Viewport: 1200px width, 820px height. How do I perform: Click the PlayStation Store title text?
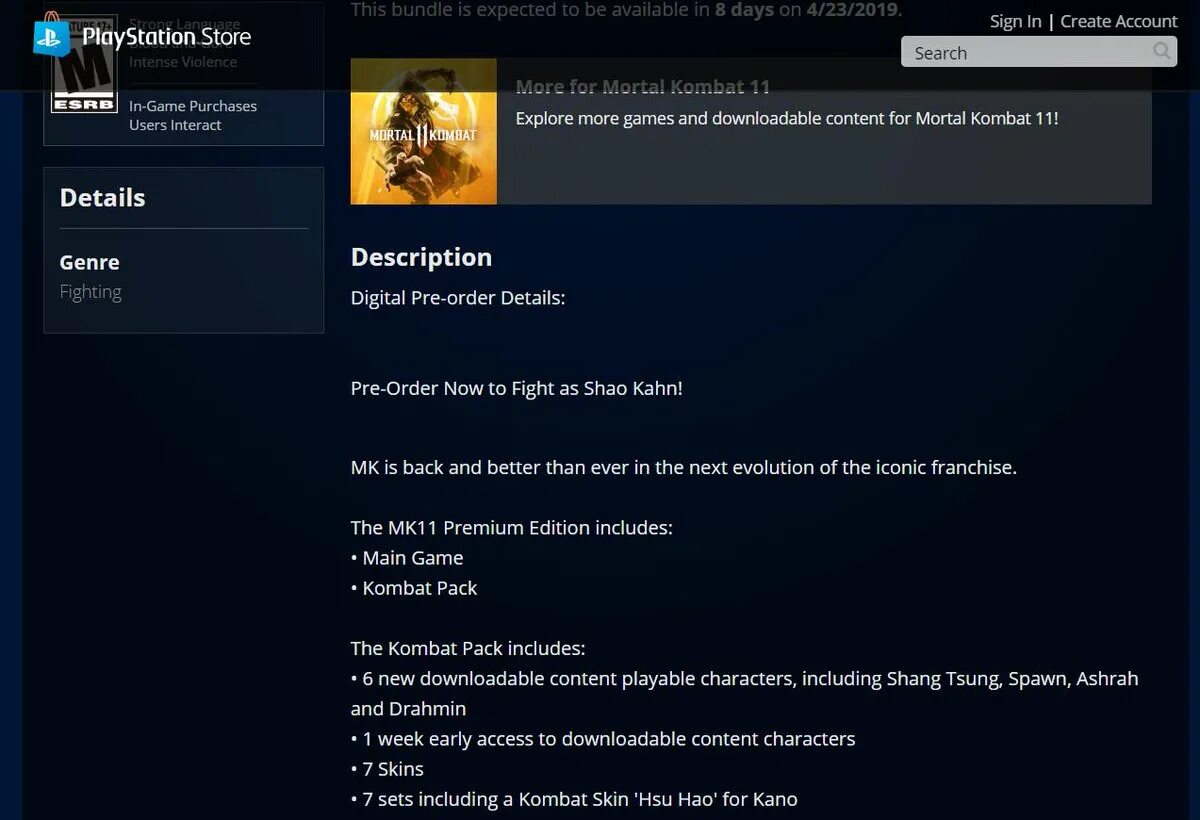point(167,38)
